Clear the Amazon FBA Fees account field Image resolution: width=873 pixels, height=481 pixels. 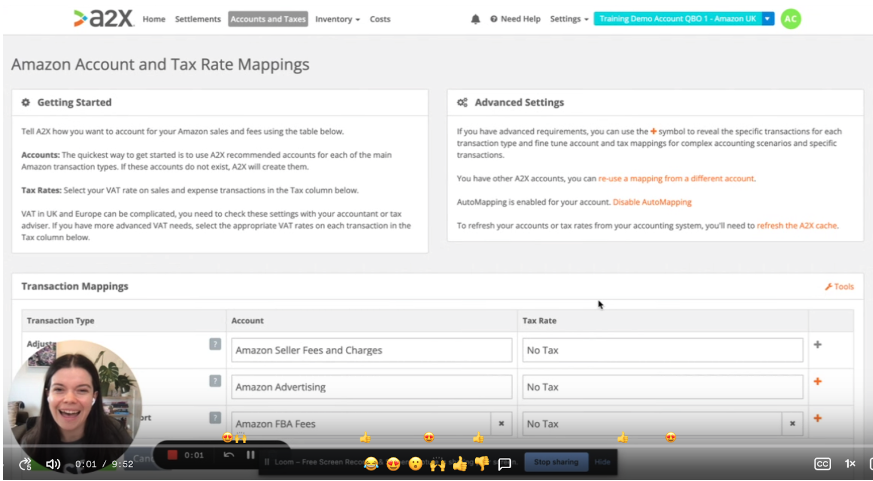[501, 424]
